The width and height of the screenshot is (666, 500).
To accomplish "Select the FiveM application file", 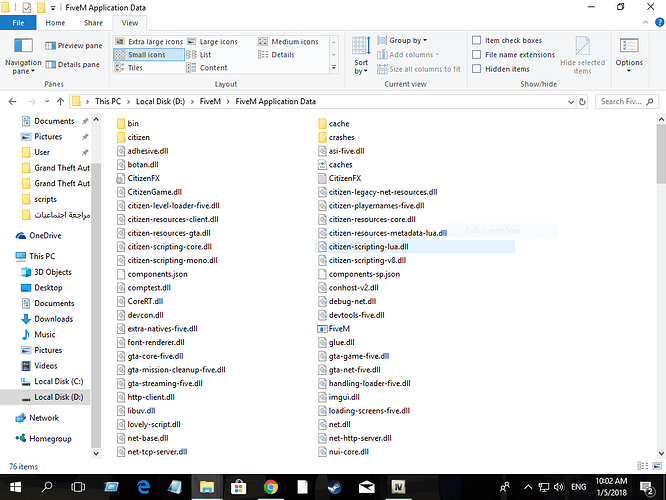I will pos(333,329).
